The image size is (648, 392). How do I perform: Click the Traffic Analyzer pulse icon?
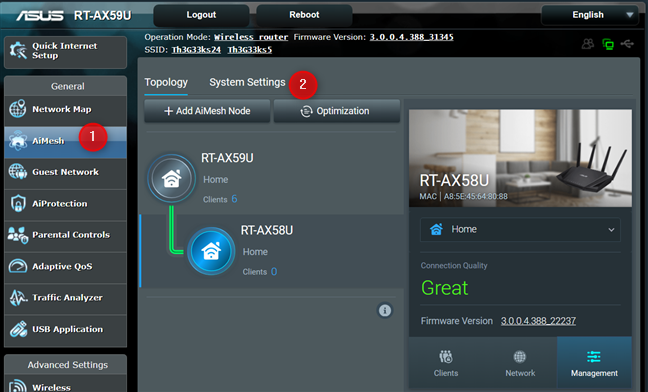pyautogui.click(x=18, y=297)
